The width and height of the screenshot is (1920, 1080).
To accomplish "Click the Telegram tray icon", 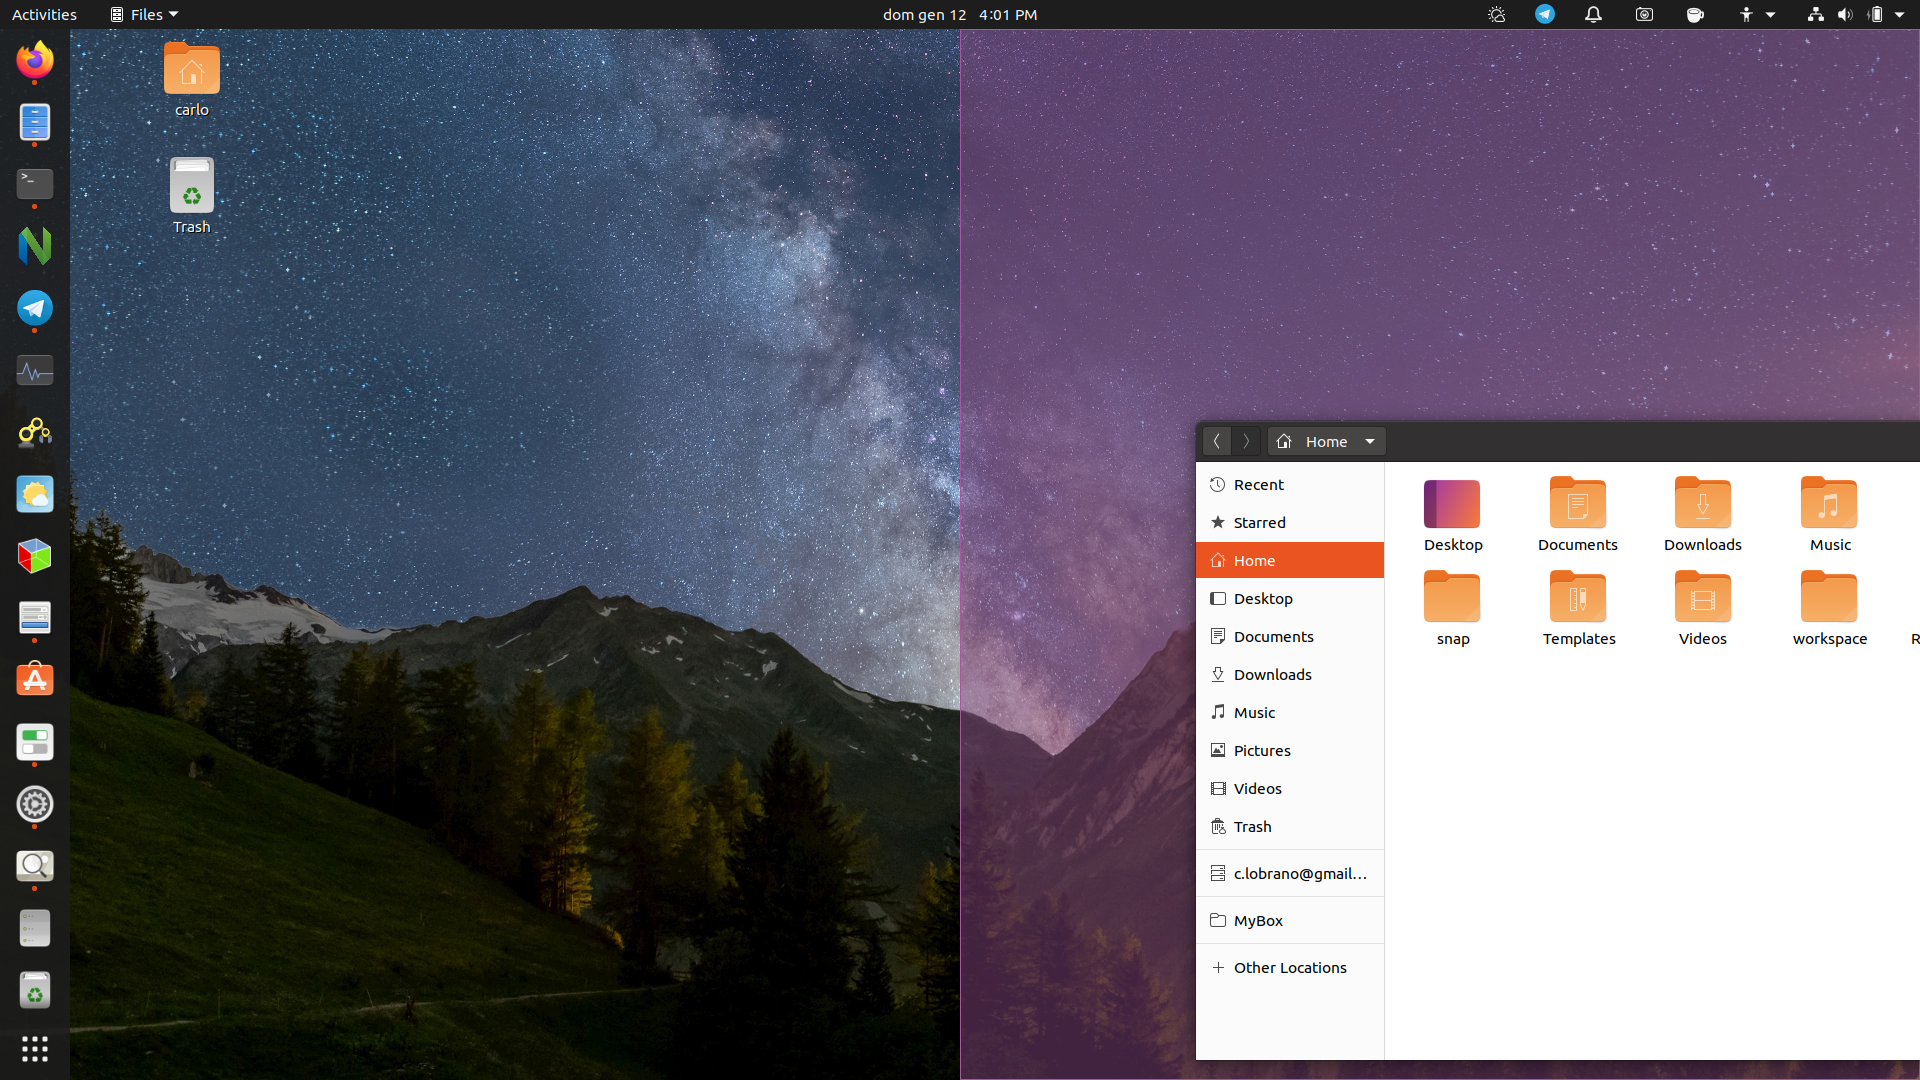I will [x=1545, y=14].
